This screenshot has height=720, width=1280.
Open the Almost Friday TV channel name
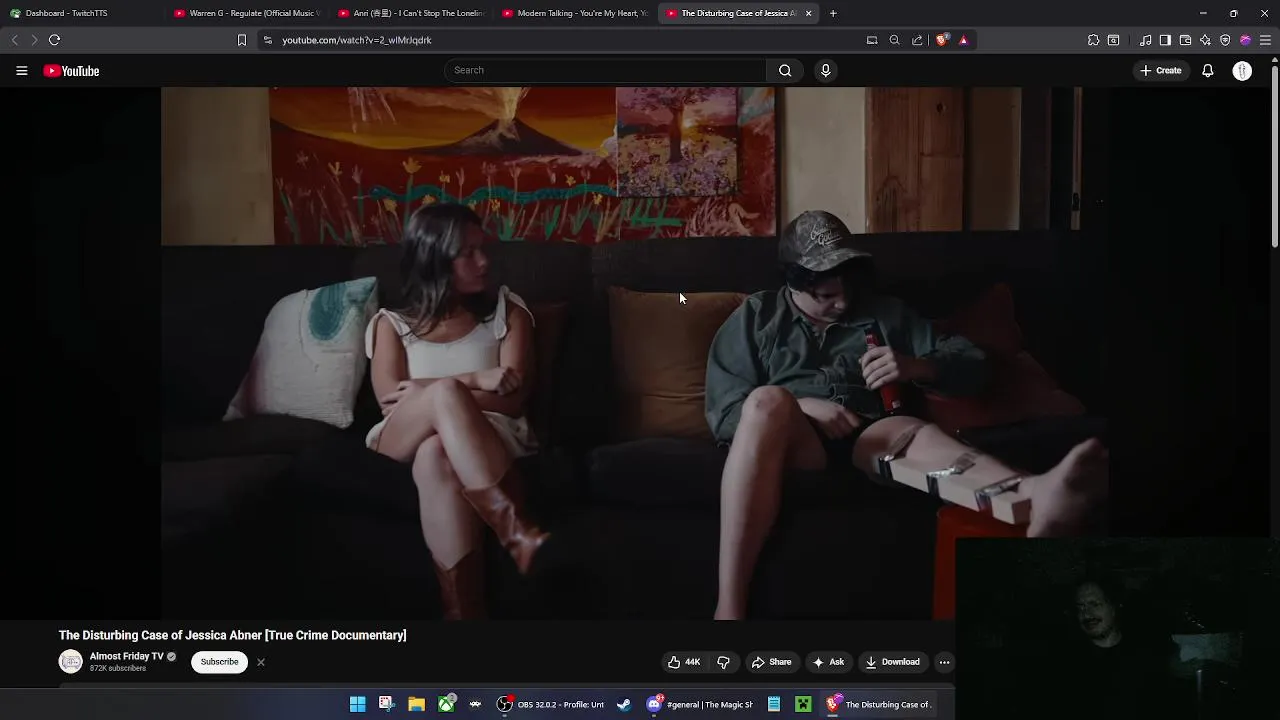(x=126, y=657)
